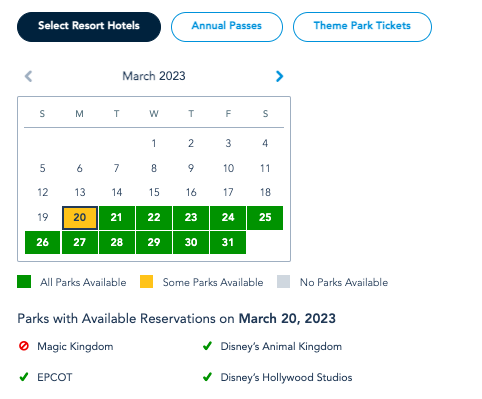The image size is (482, 399).
Task: Select March 21 on calendar
Action: click(117, 218)
